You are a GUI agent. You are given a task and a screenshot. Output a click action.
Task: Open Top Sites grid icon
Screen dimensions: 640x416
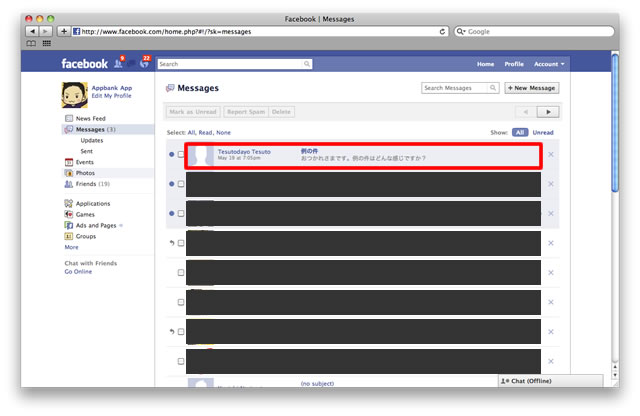pyautogui.click(x=47, y=43)
